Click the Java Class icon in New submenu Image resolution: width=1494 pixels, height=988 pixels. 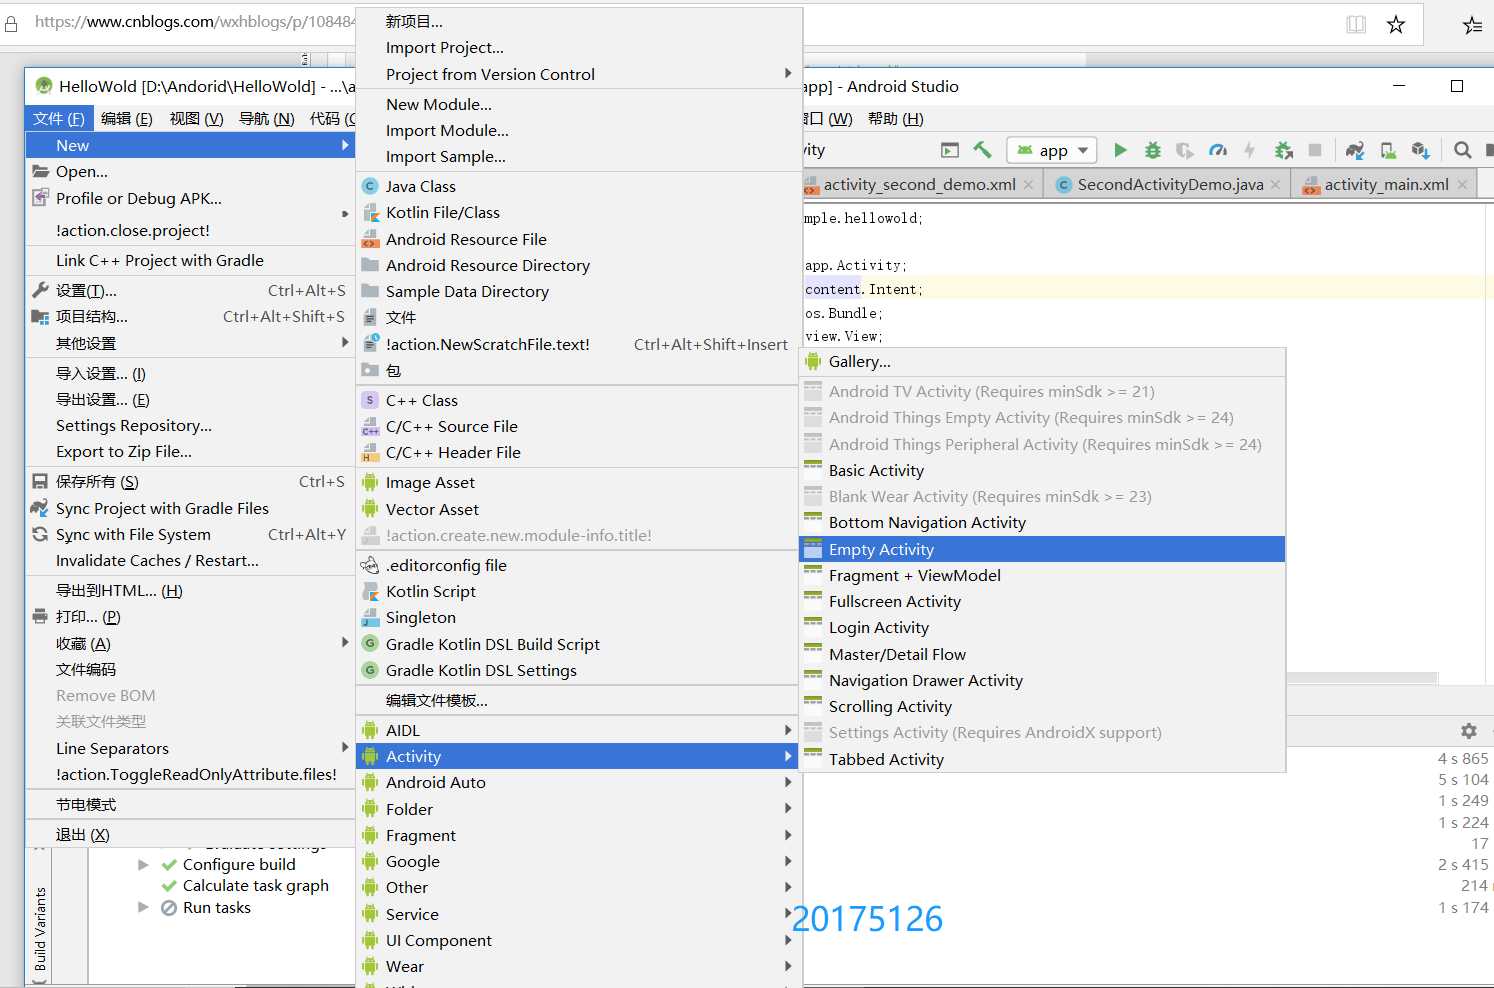click(370, 186)
